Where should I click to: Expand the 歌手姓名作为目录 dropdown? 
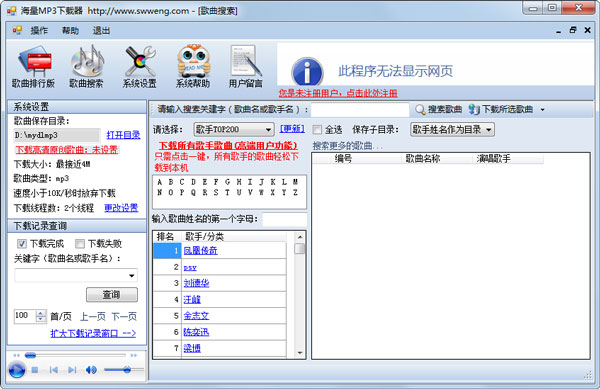coord(489,130)
